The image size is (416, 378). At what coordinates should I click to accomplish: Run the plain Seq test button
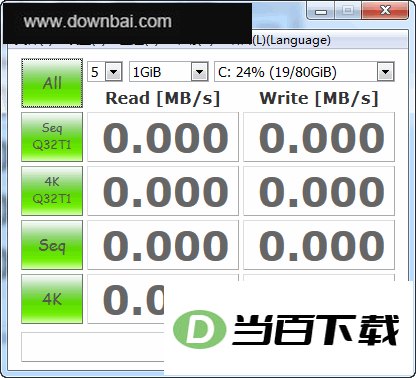click(x=52, y=245)
